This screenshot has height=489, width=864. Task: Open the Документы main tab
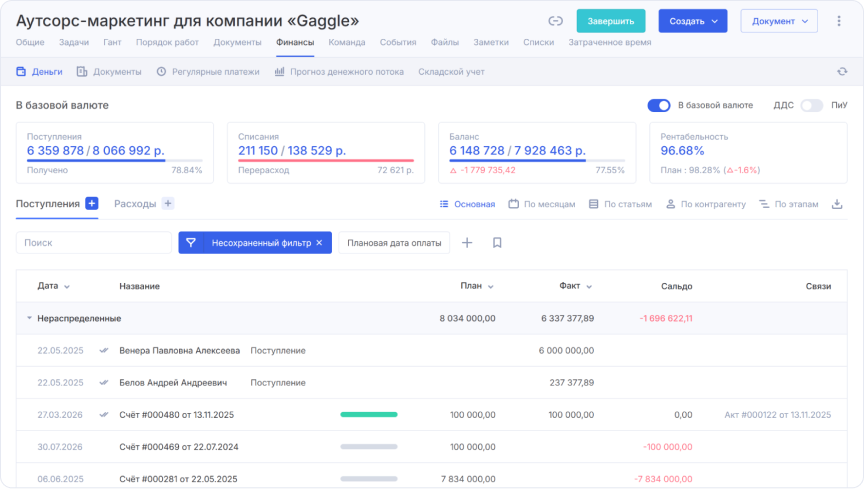click(x=237, y=42)
